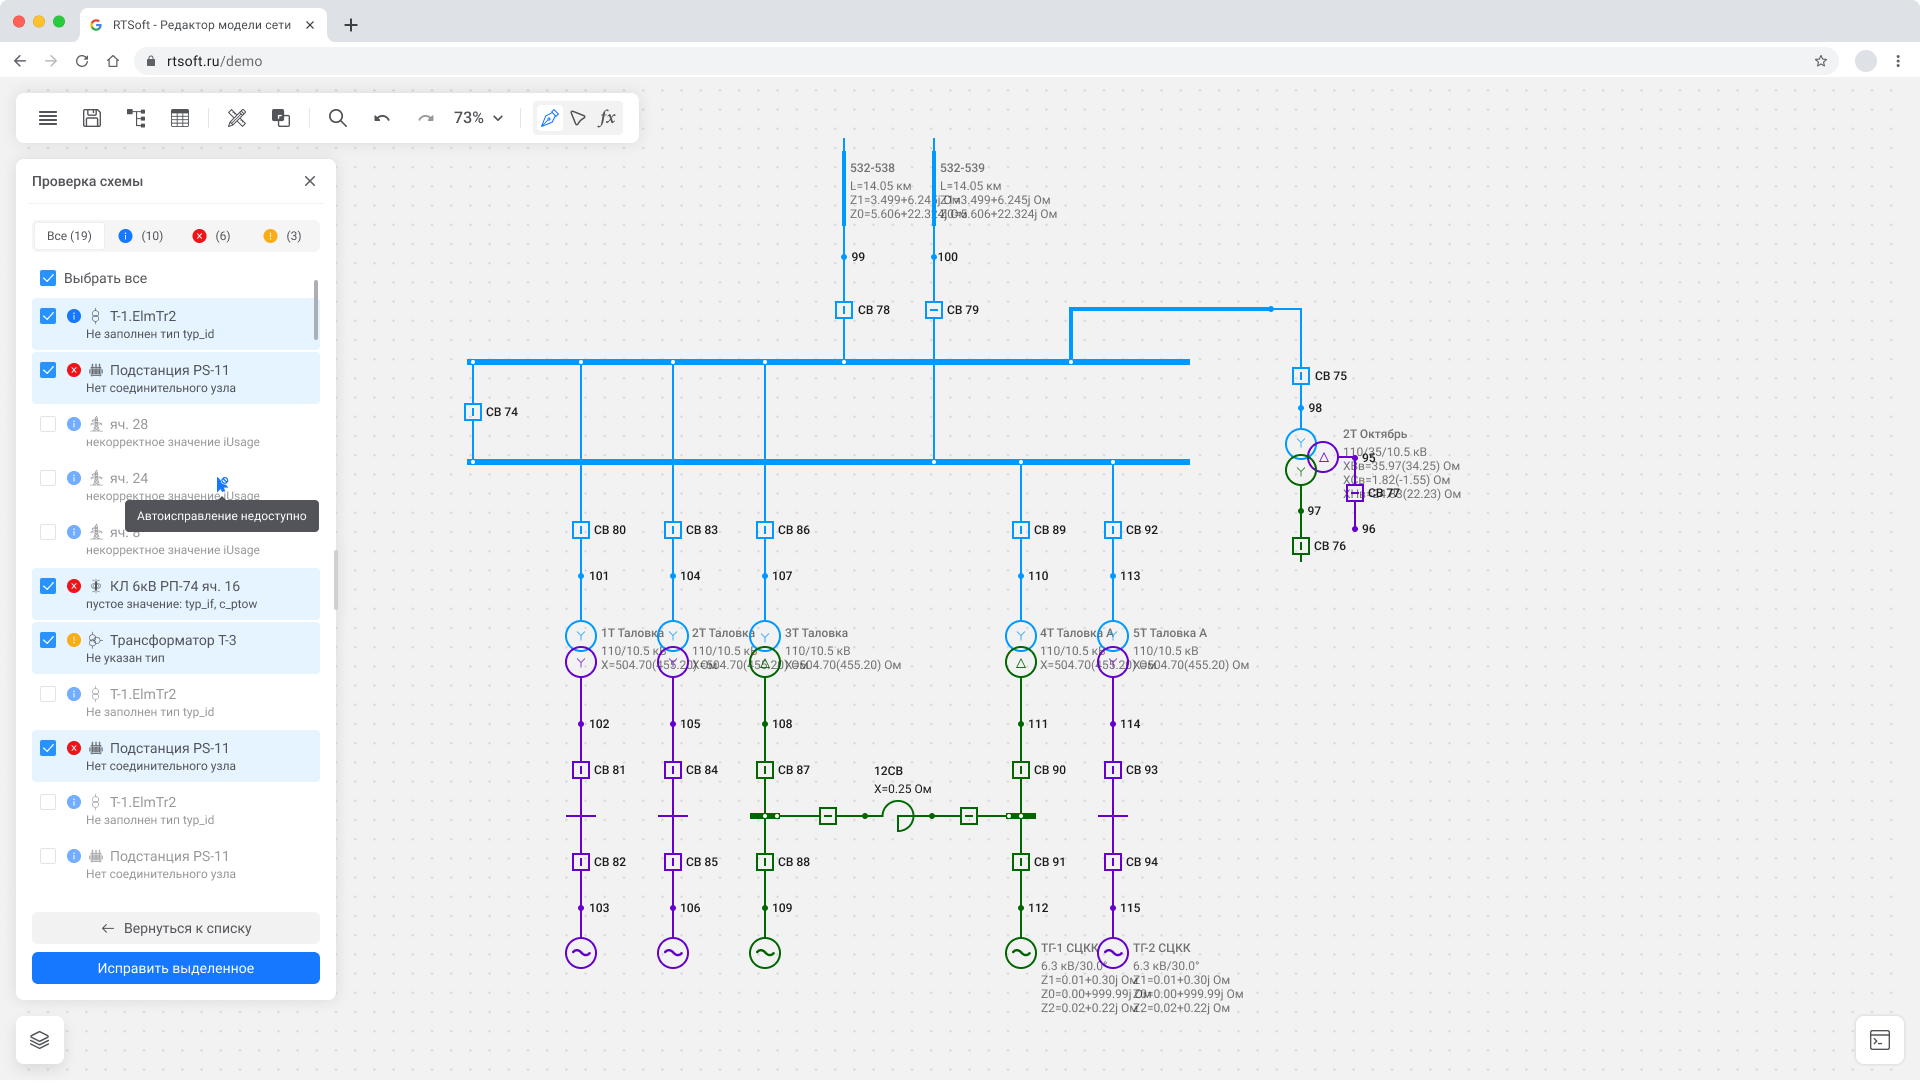Undo the last action
This screenshot has width=1920, height=1086.
point(382,118)
